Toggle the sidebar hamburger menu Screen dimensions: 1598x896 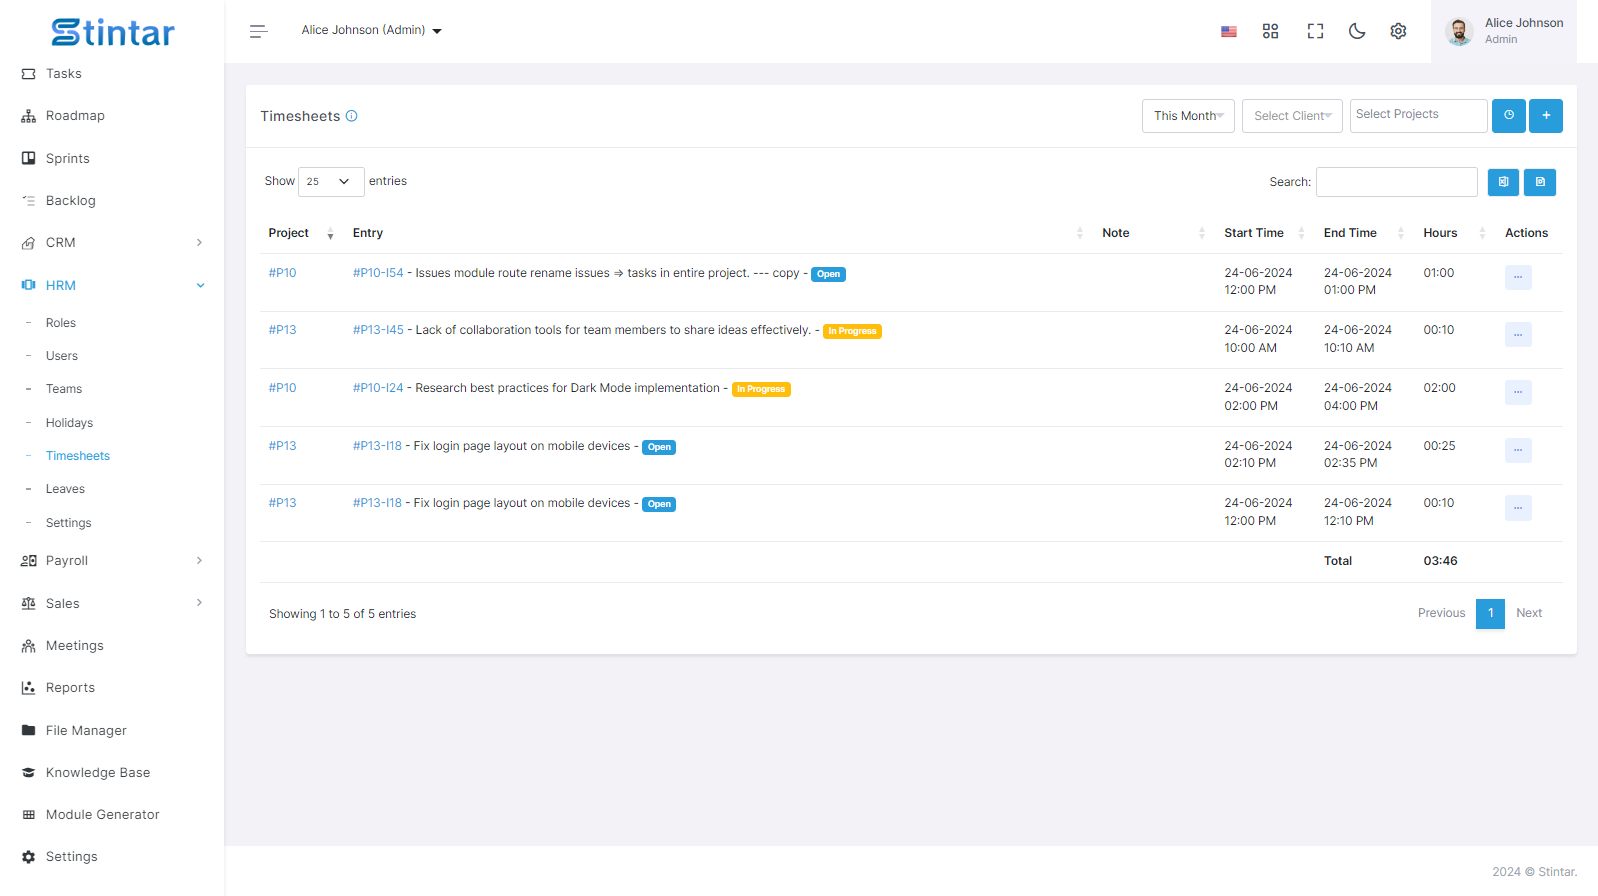(x=258, y=31)
